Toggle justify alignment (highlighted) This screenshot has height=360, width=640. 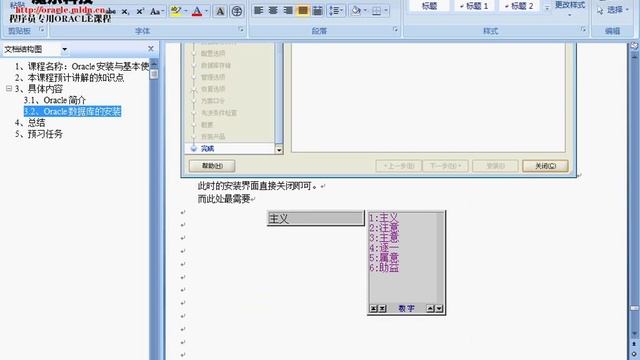[302, 11]
